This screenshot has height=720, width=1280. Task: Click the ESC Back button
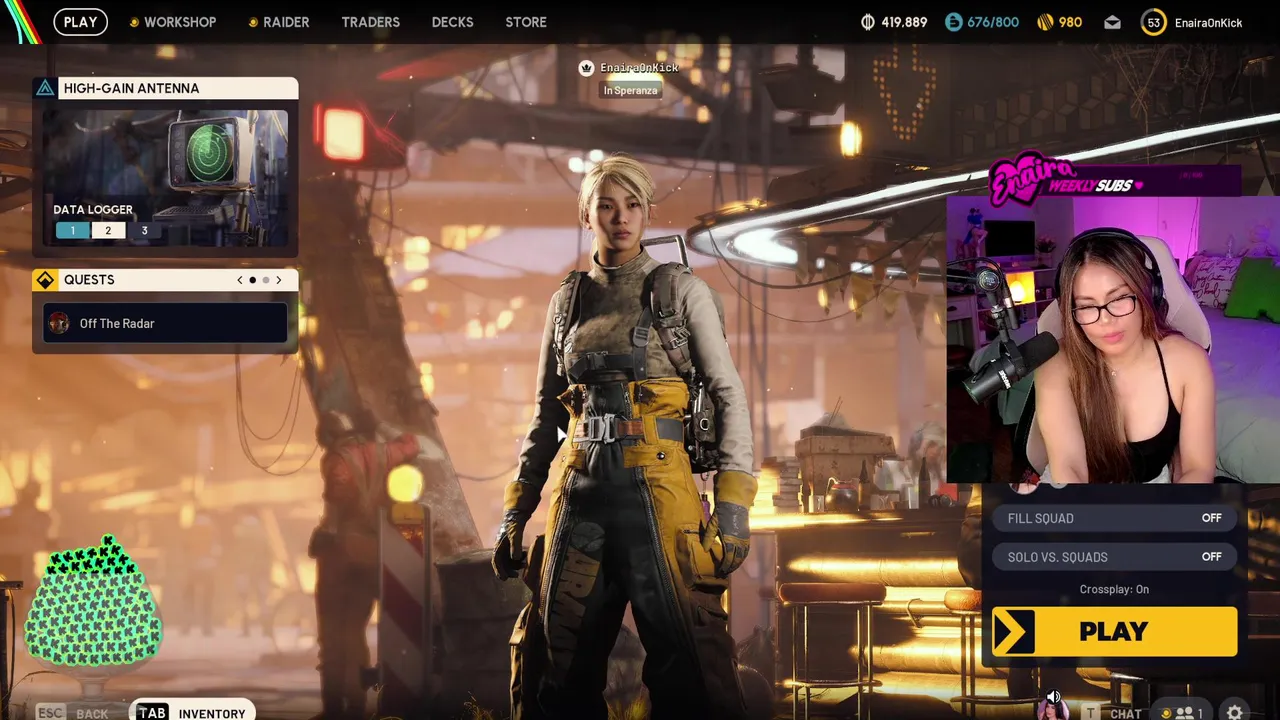[x=72, y=712]
